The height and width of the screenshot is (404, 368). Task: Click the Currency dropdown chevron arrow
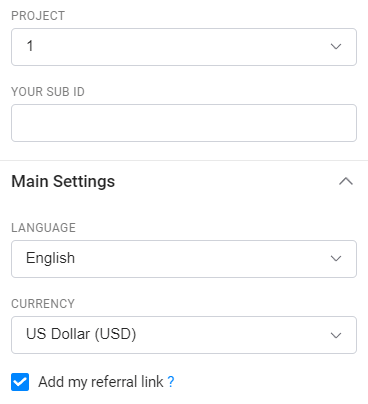point(336,335)
